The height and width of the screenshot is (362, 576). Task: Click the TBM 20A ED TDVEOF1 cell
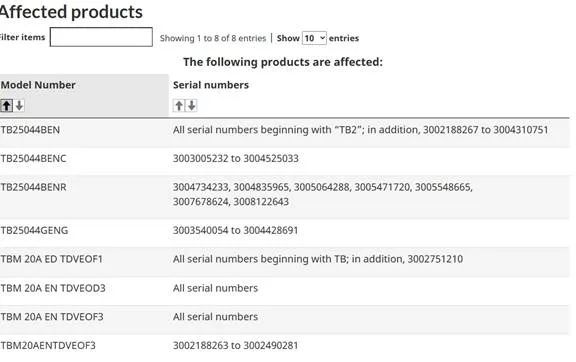[51, 259]
